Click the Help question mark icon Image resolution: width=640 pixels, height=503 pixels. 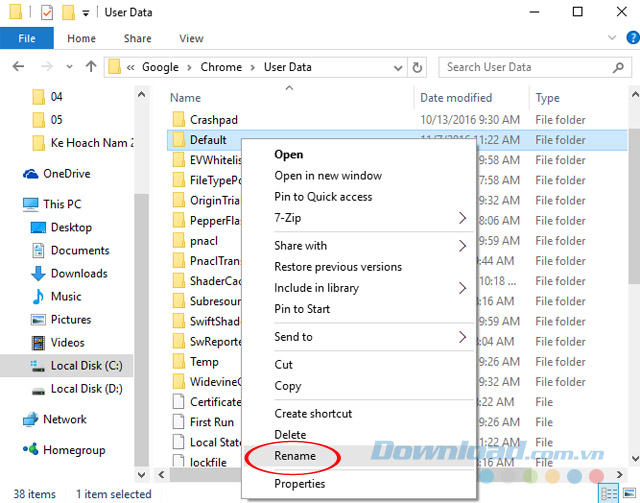pyautogui.click(x=633, y=38)
